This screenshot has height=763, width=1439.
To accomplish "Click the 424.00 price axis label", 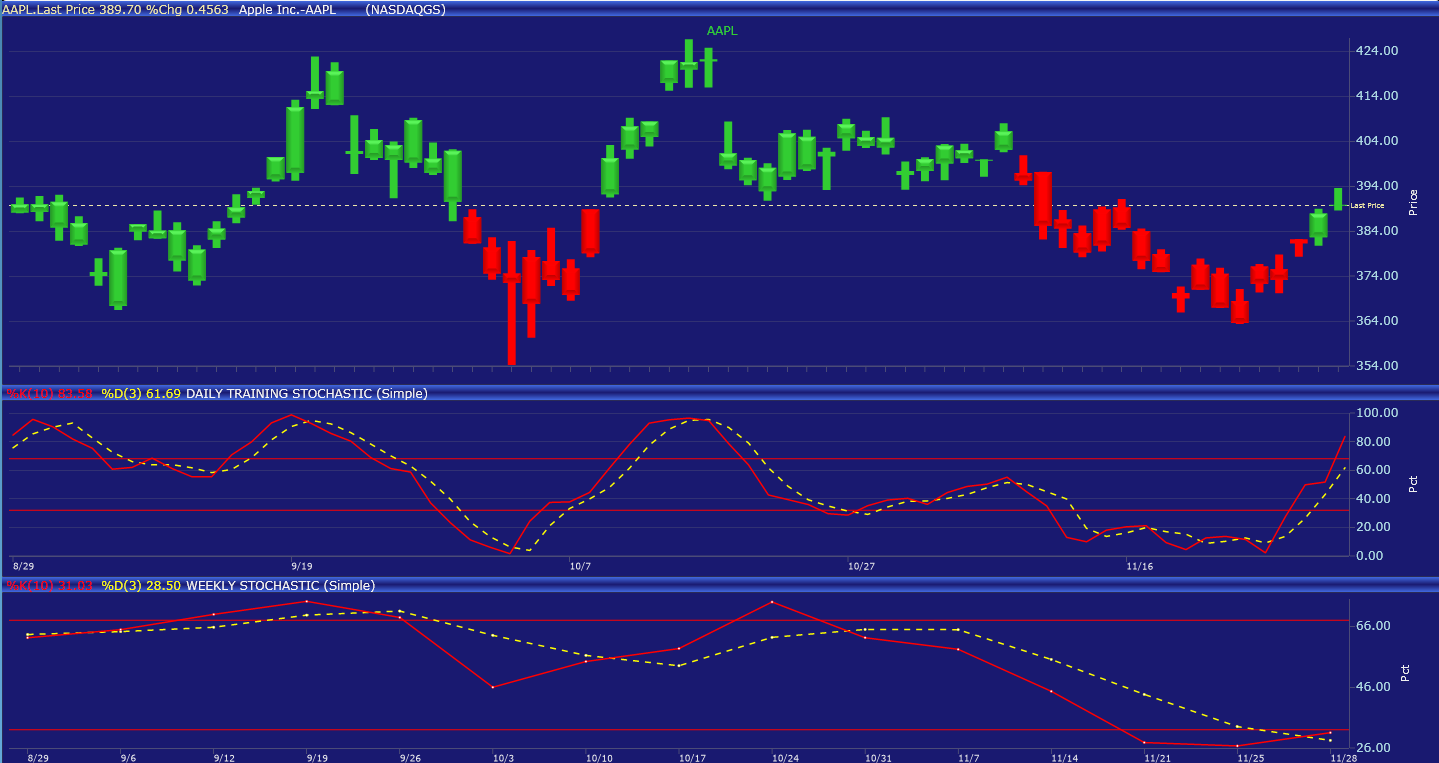I will pos(1379,51).
